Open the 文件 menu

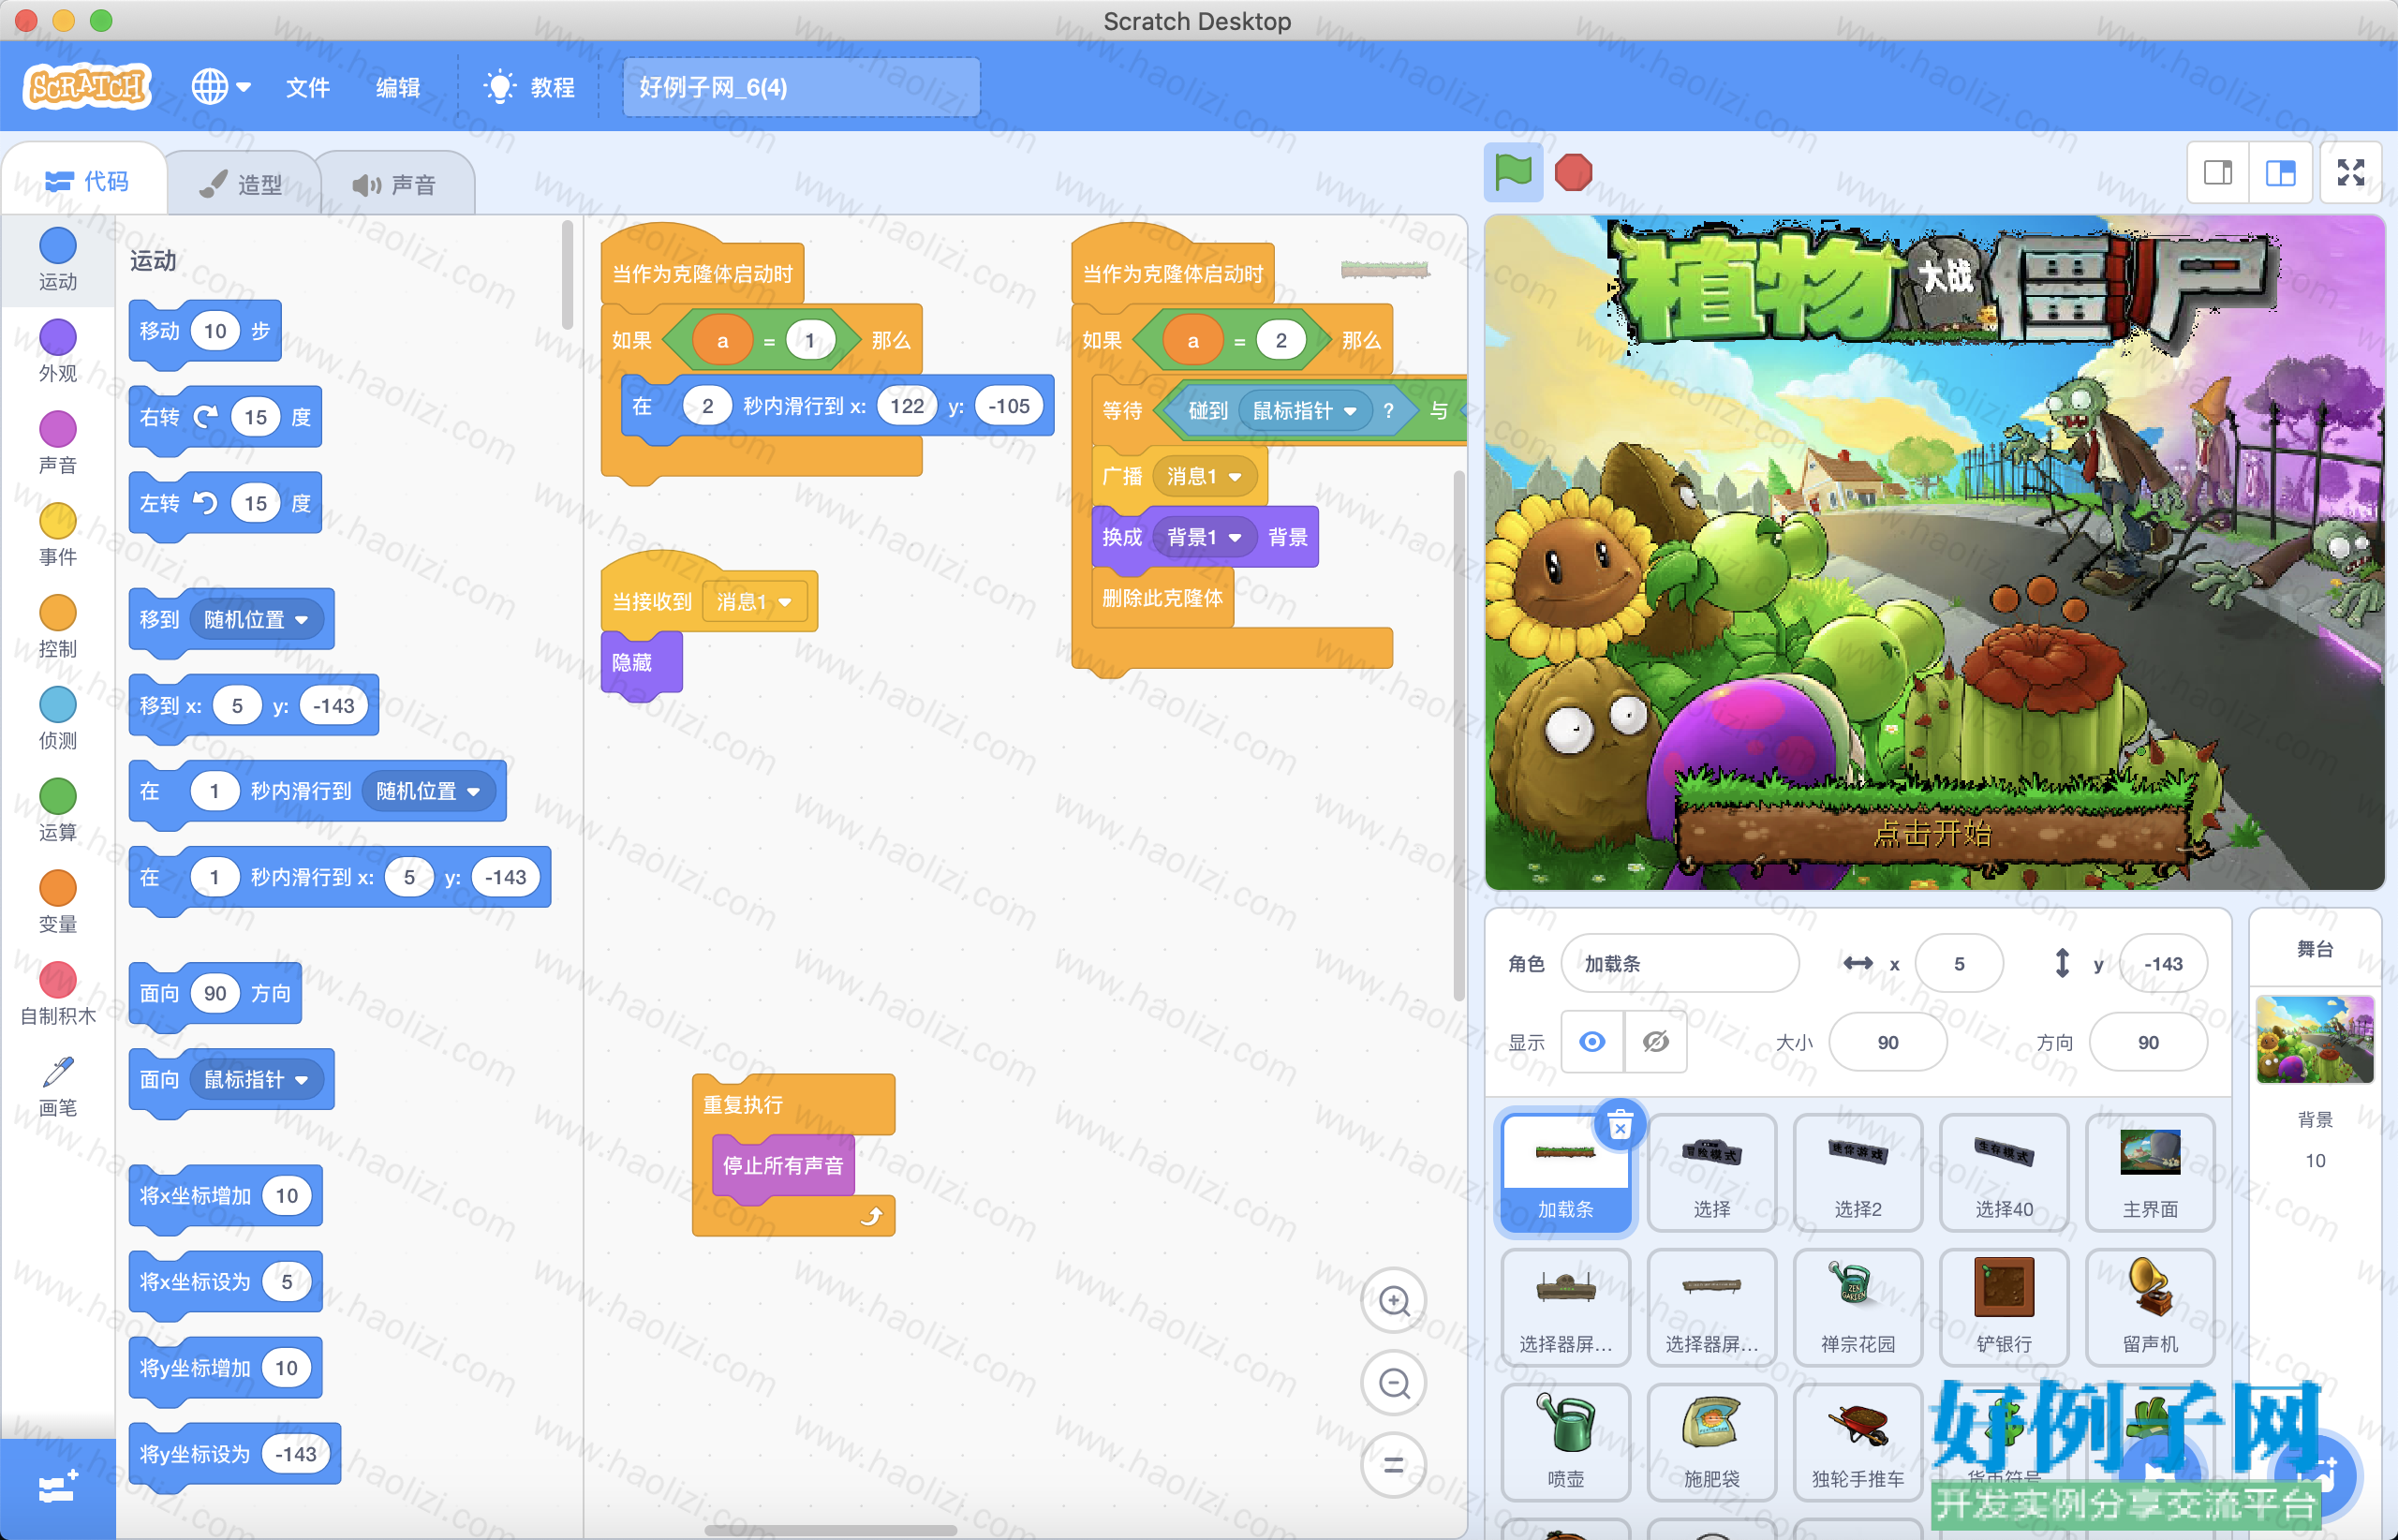click(308, 87)
